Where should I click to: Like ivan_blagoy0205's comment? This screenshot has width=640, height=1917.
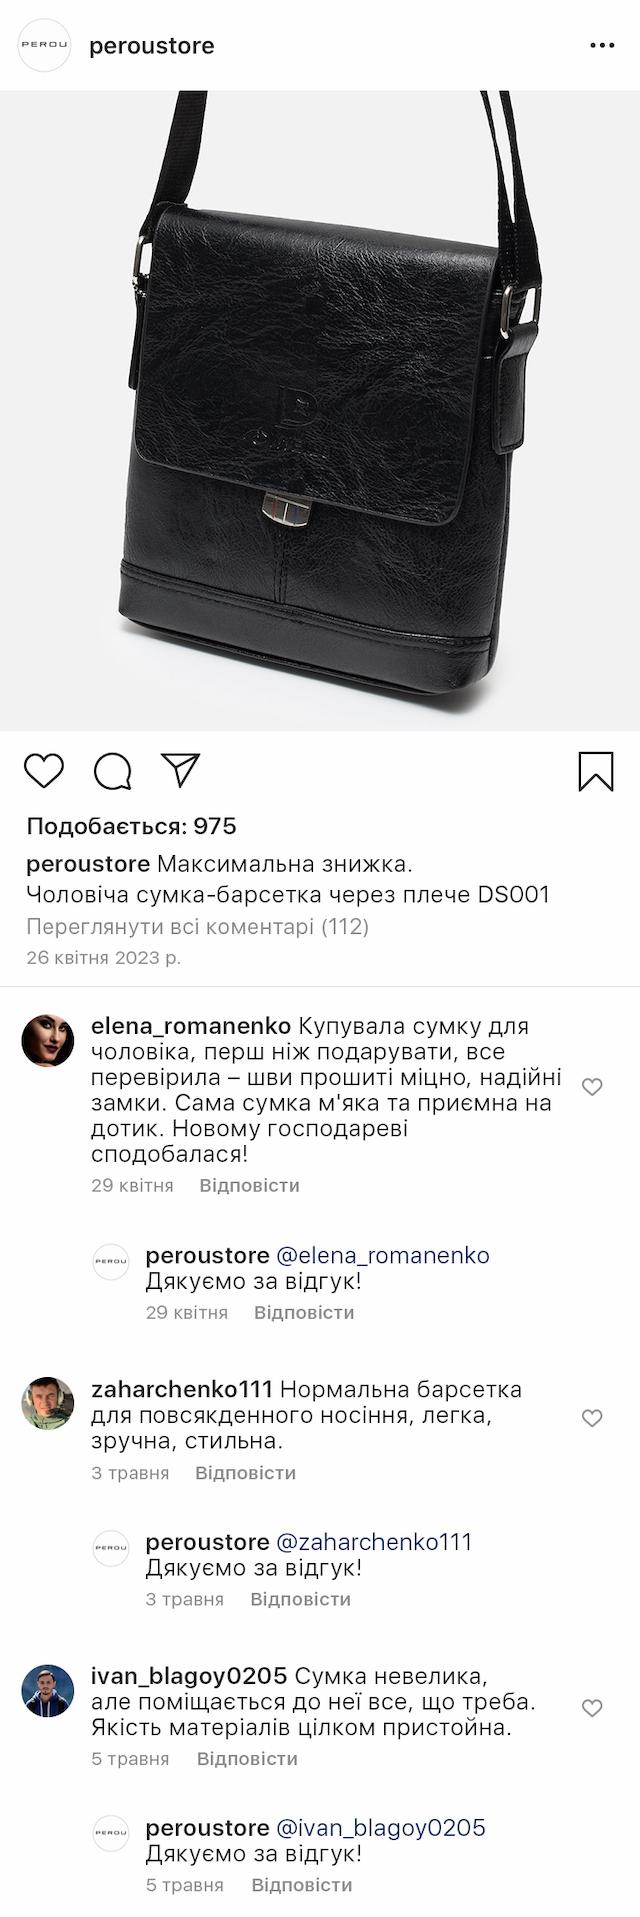(592, 1708)
